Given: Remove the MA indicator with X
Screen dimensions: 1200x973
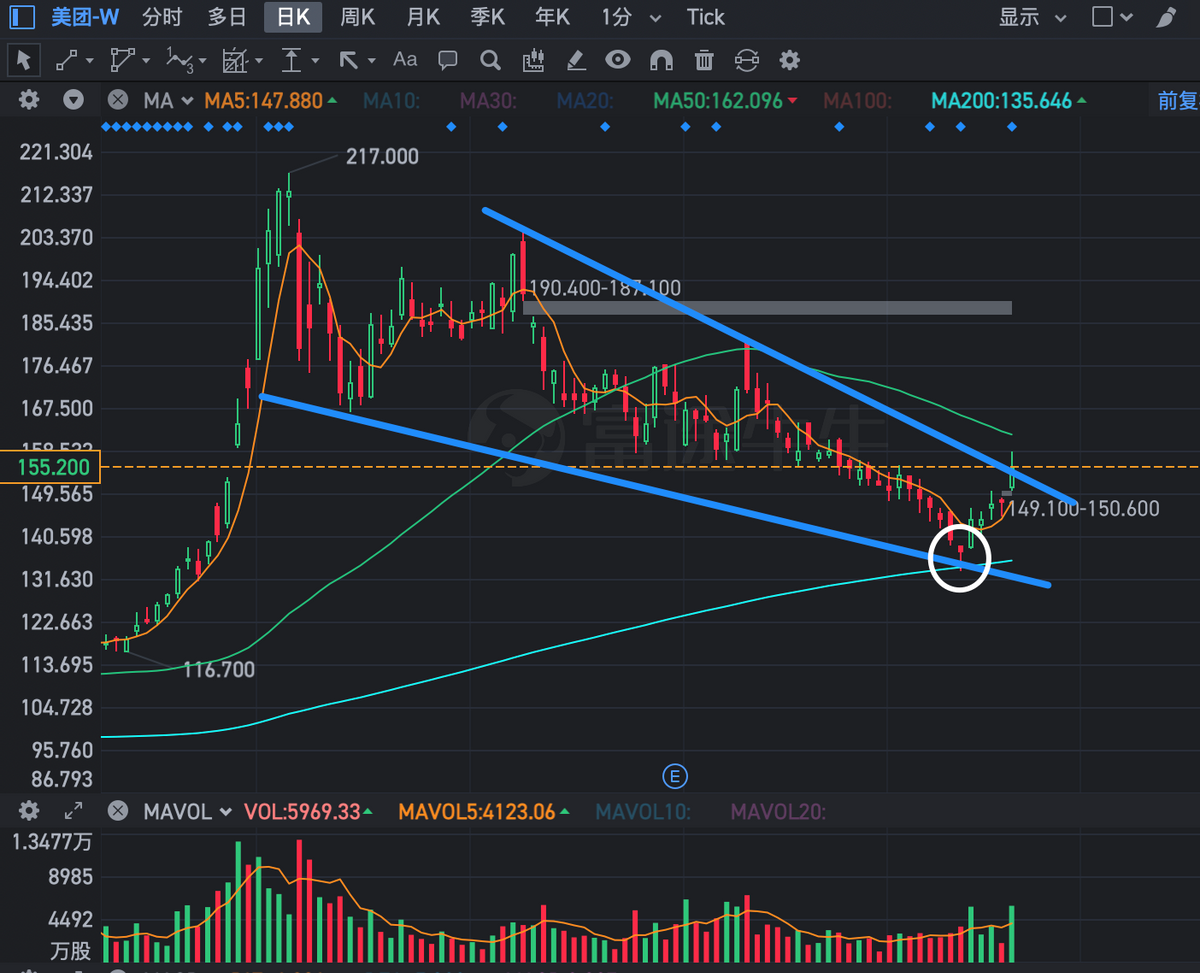Looking at the screenshot, I should [118, 100].
